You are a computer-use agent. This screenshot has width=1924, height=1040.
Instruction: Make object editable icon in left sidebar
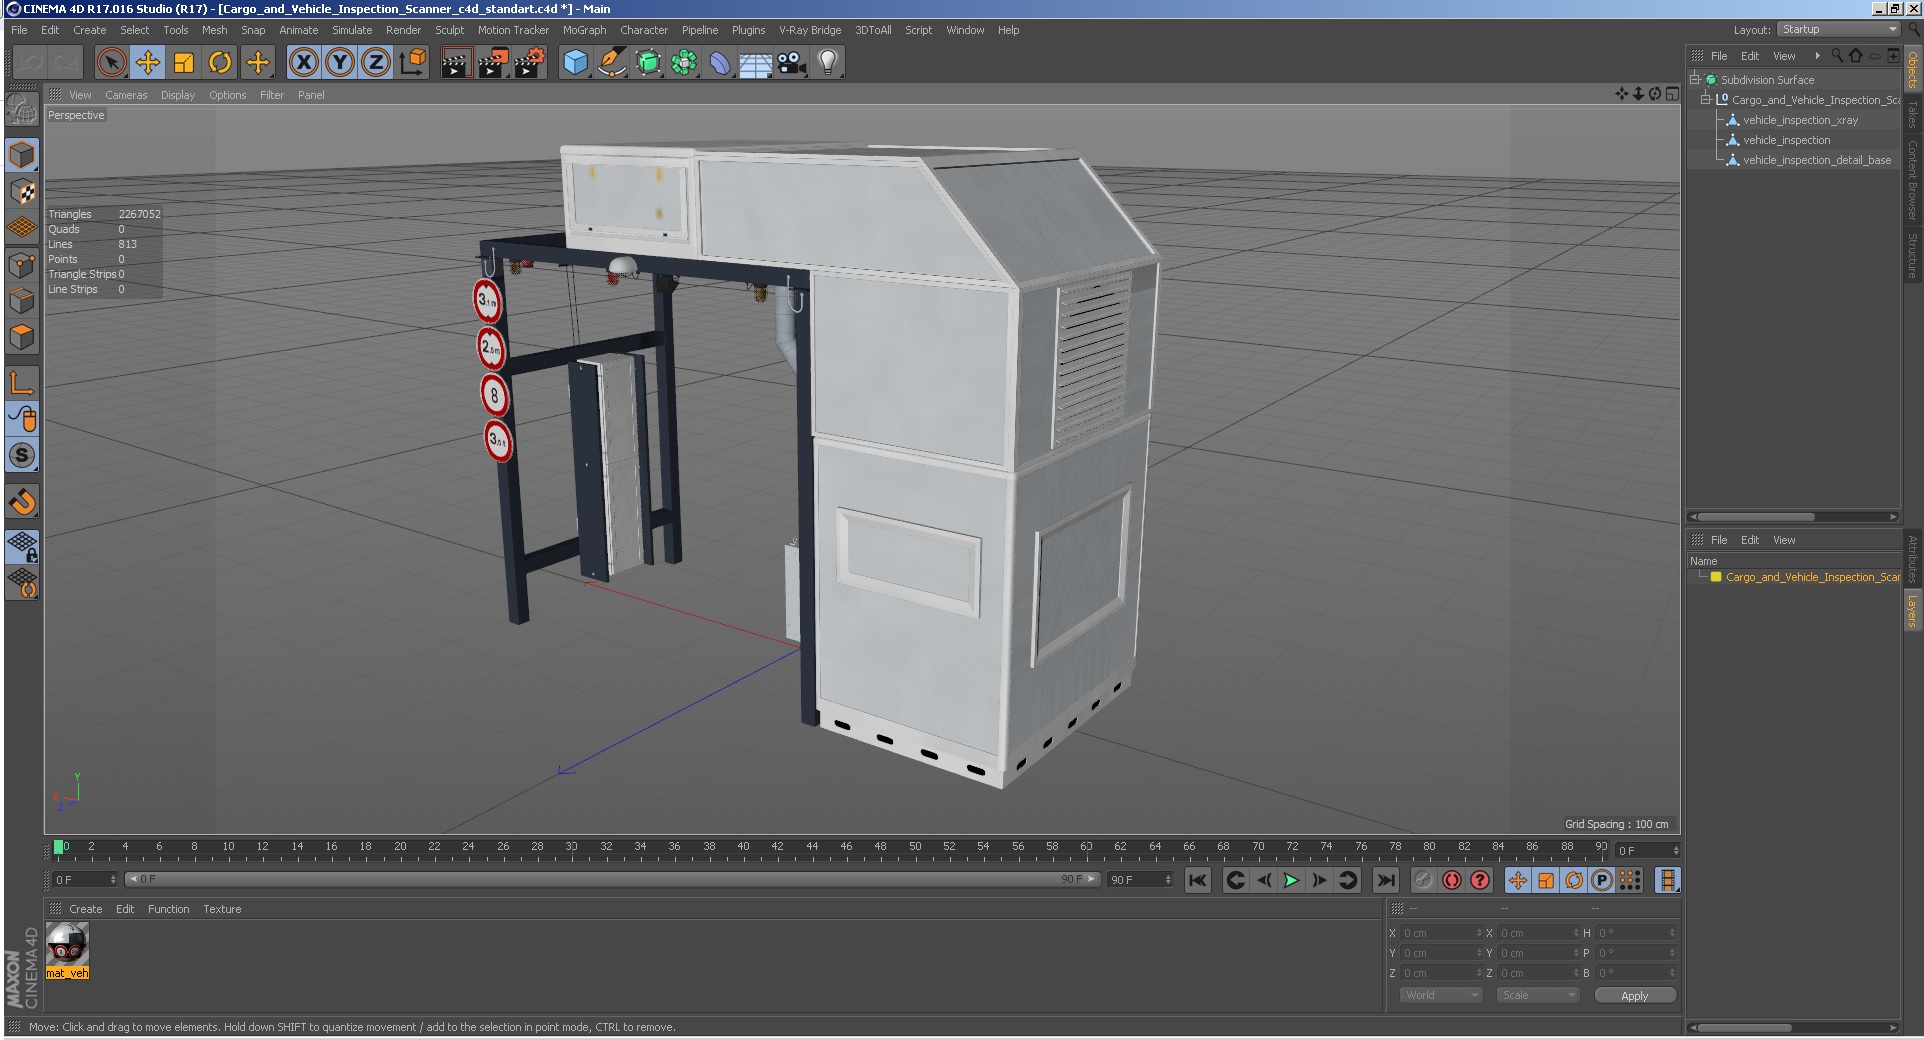(x=22, y=109)
